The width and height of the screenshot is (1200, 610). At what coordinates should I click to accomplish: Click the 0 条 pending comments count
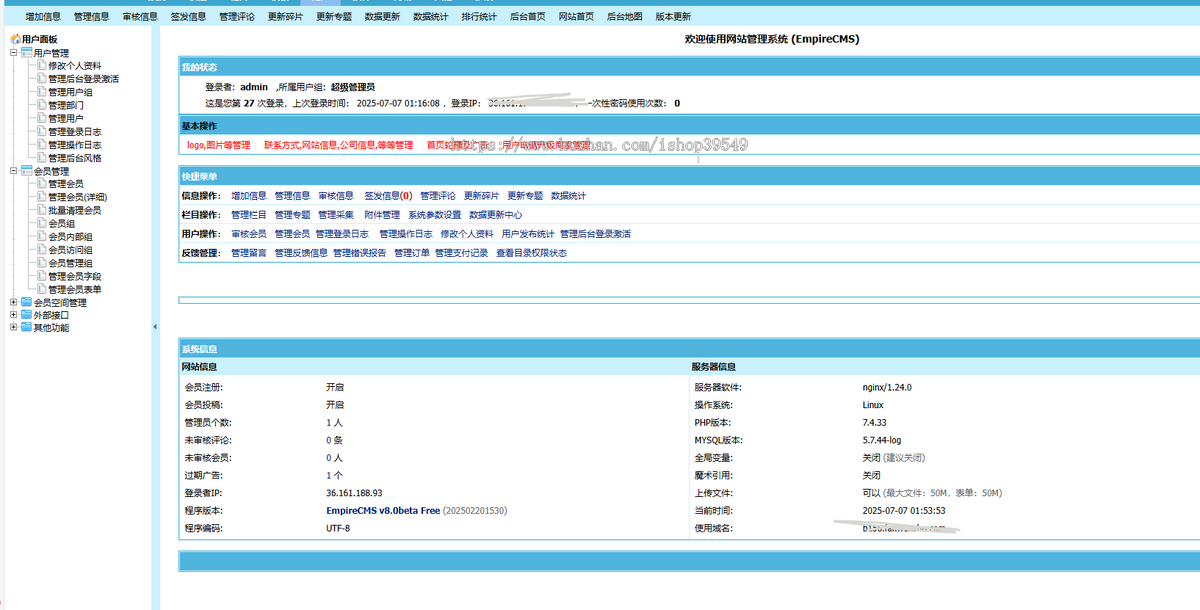(x=334, y=440)
